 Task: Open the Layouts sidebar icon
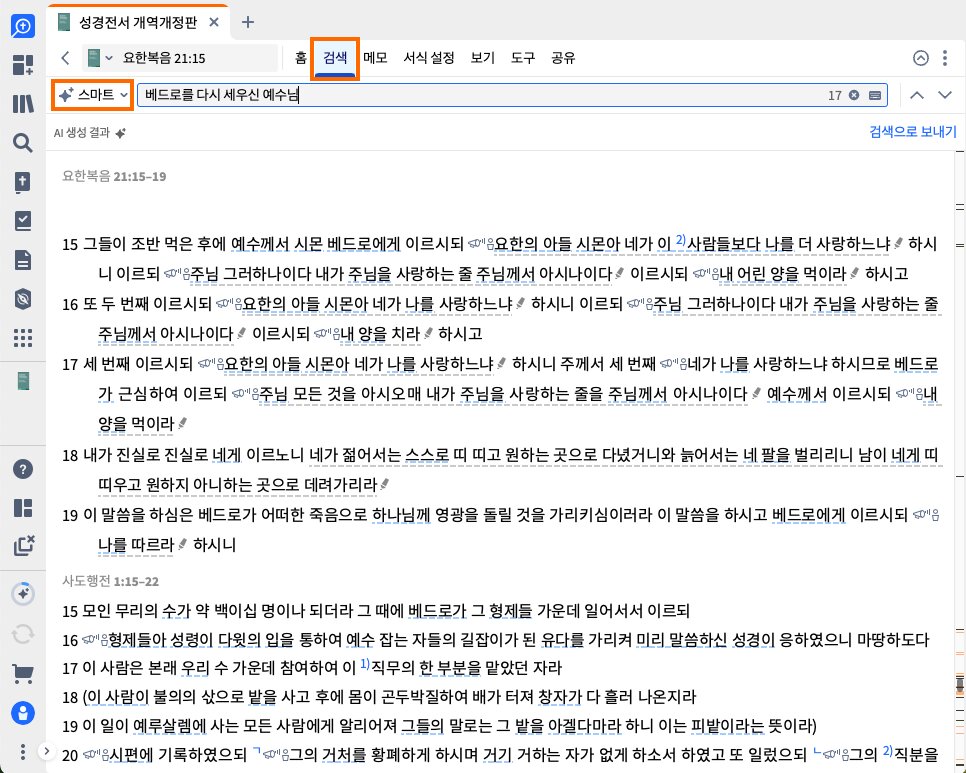pyautogui.click(x=23, y=508)
